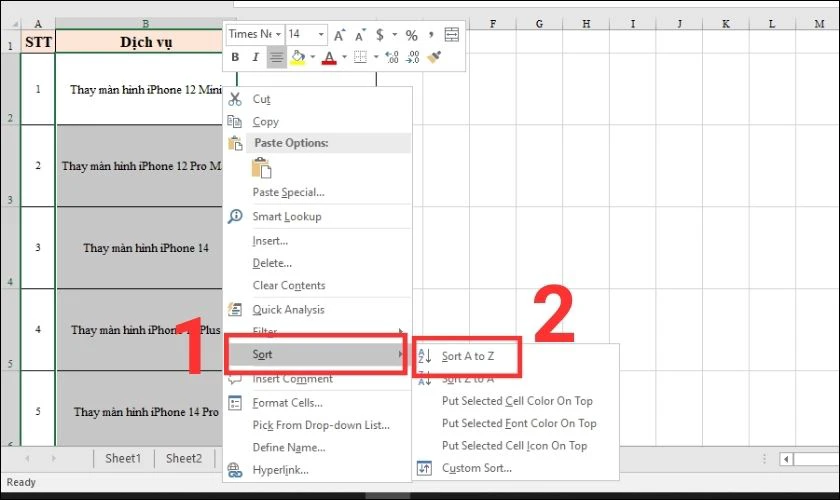
Task: Open the font color dropdown arrow
Action: click(344, 57)
